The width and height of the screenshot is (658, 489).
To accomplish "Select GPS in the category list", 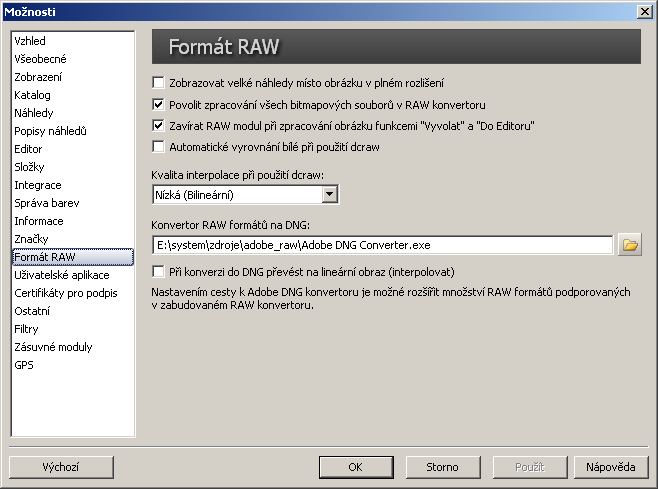I will (24, 365).
